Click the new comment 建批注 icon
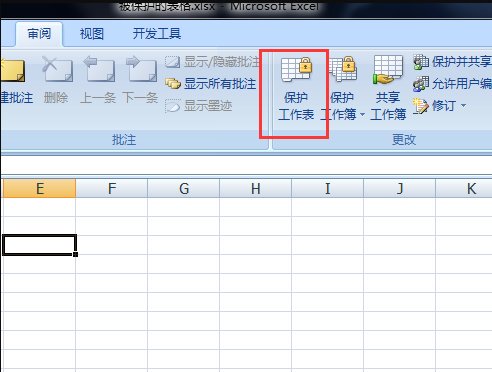 click(x=13, y=71)
